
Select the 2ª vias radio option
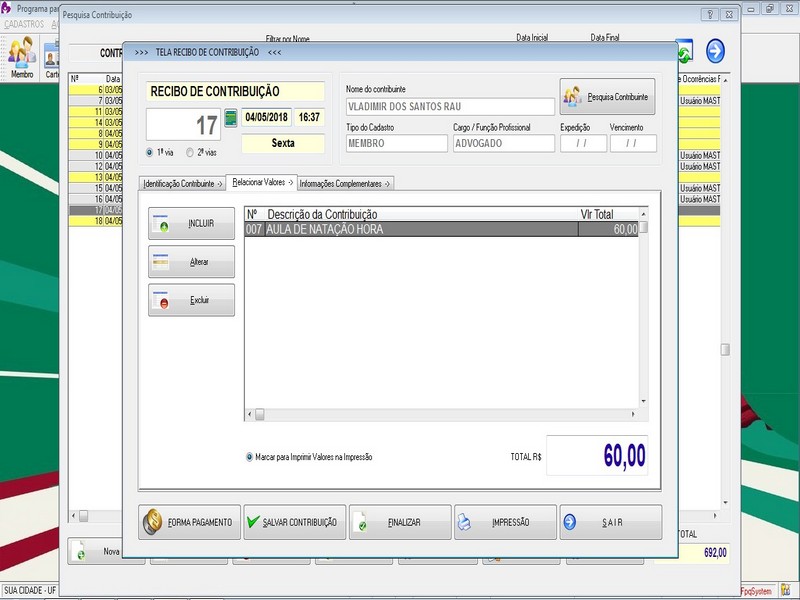click(x=190, y=153)
